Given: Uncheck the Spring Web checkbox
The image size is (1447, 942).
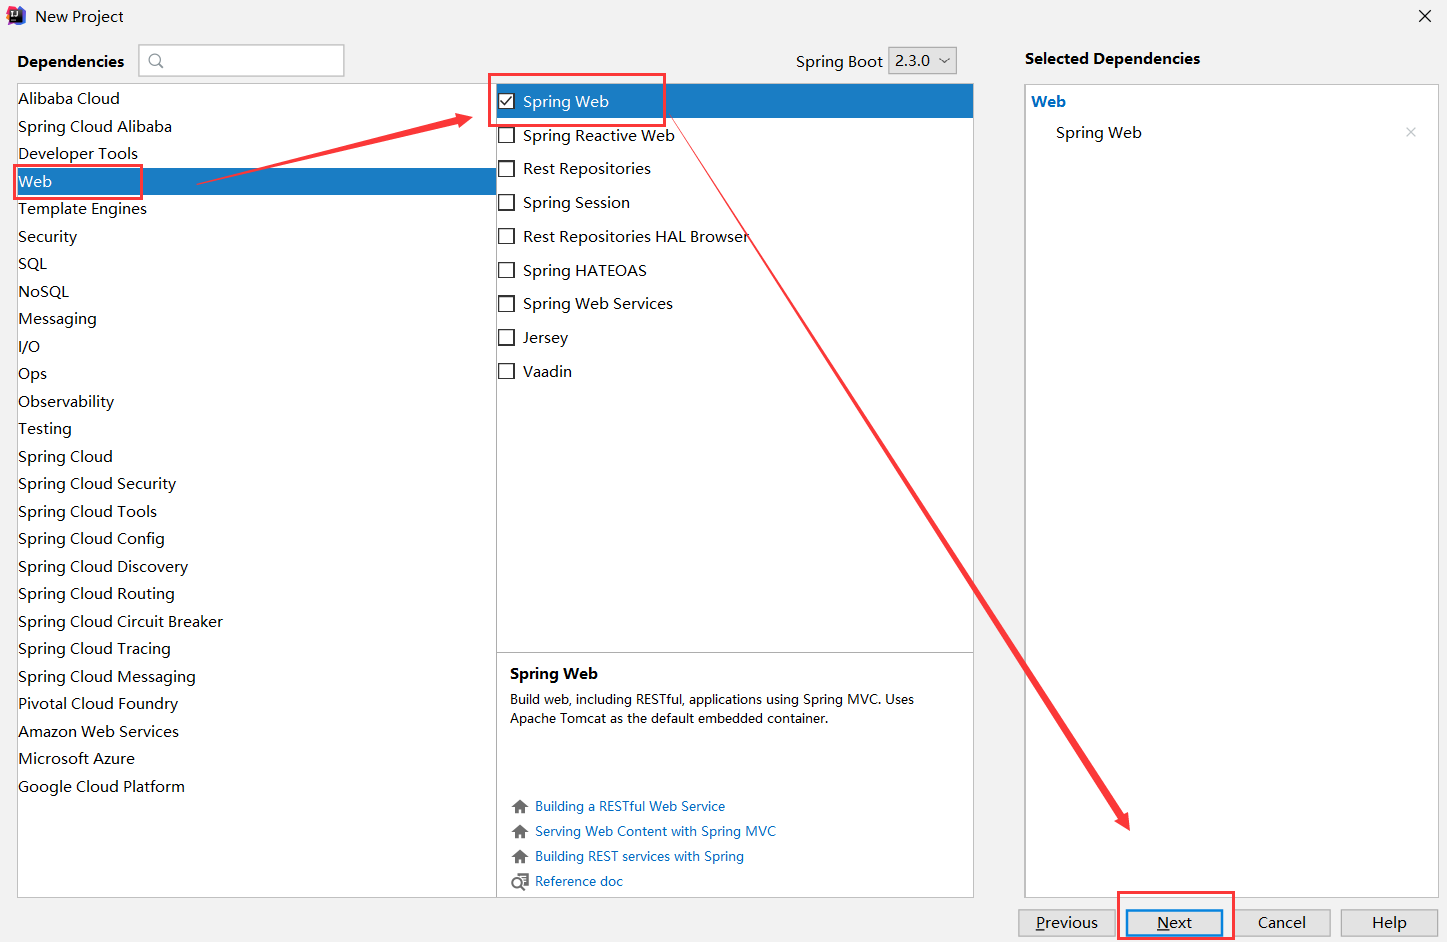Looking at the screenshot, I should tap(507, 101).
